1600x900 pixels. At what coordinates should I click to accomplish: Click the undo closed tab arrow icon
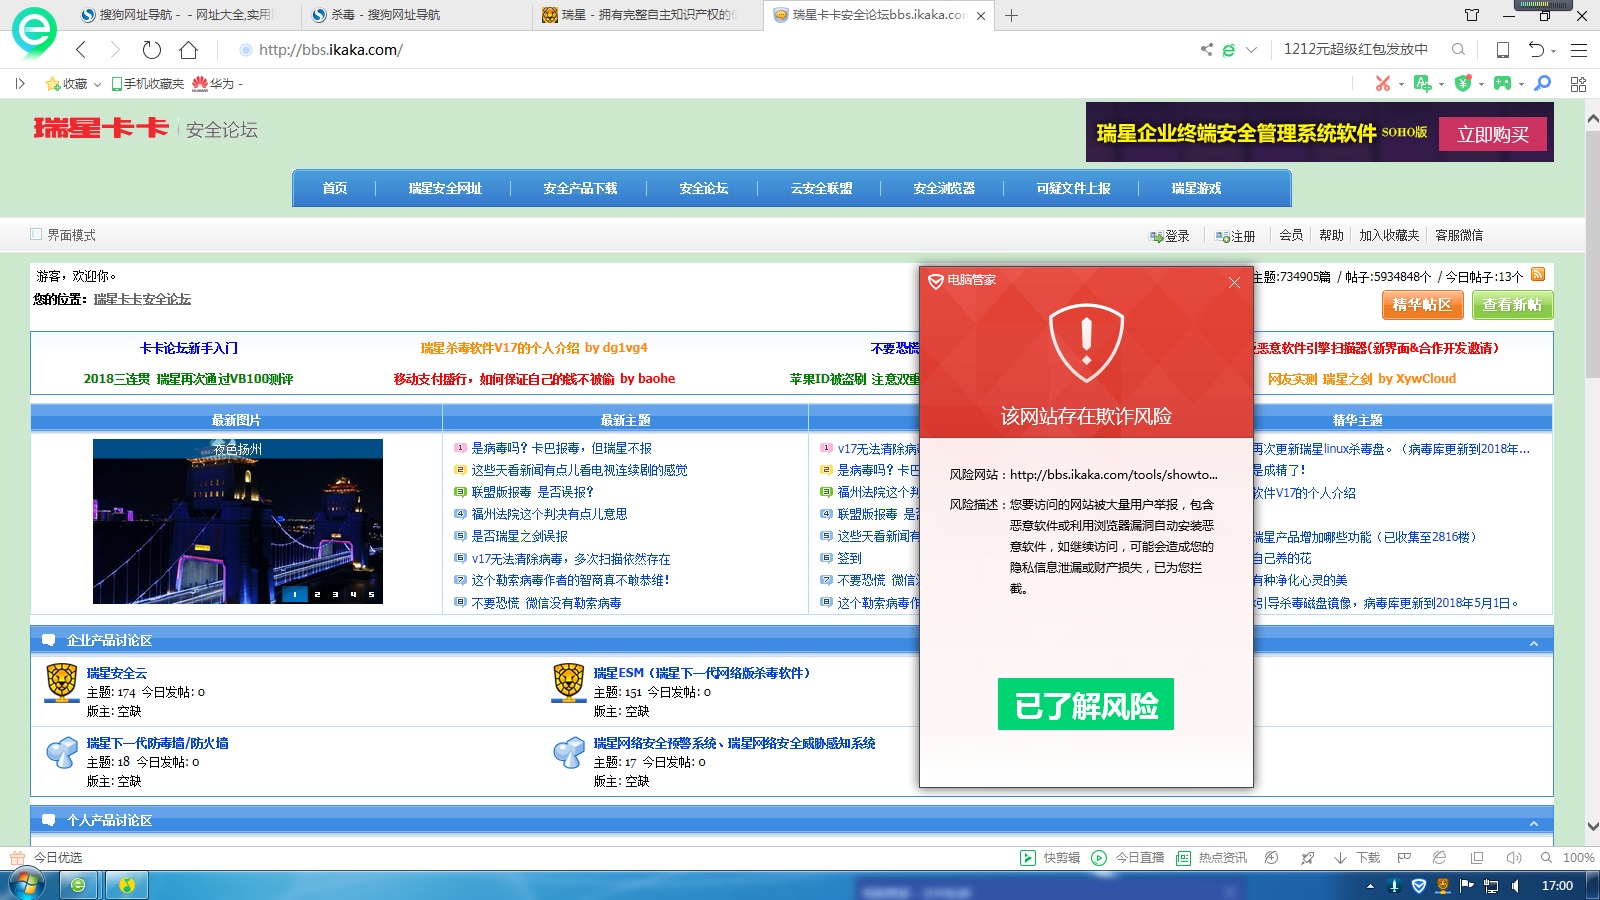[1536, 49]
